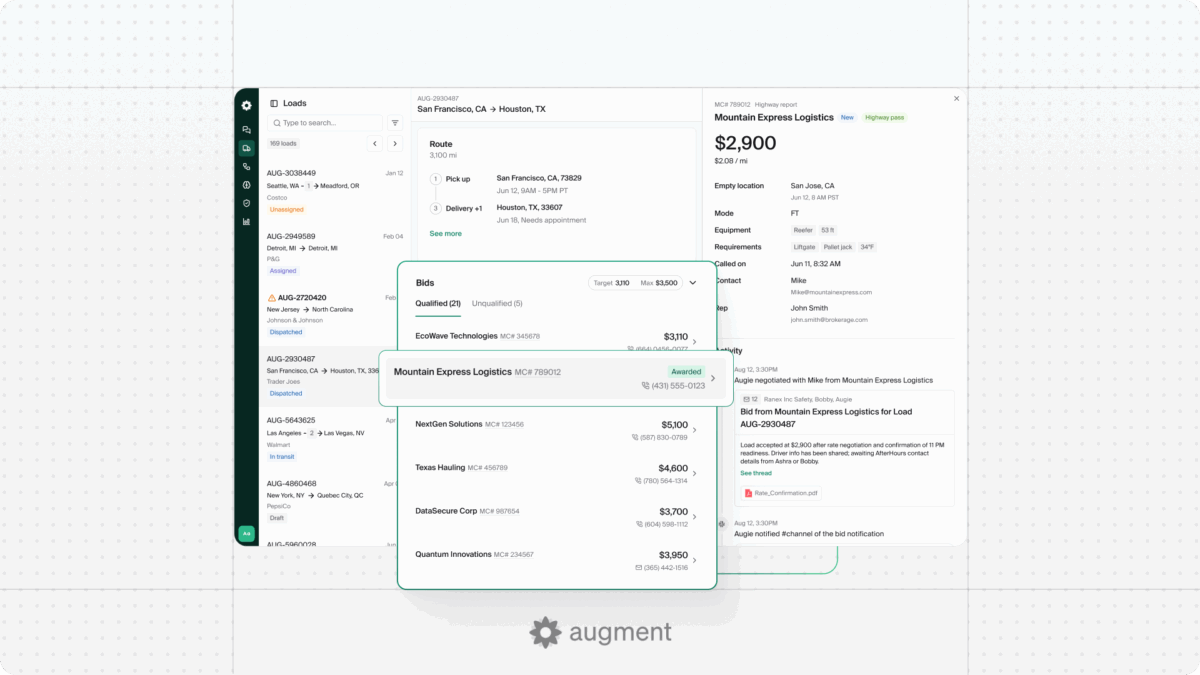Select load AUG-3038449 Seattle to Meadford
This screenshot has width=1200, height=675.
tap(335, 191)
